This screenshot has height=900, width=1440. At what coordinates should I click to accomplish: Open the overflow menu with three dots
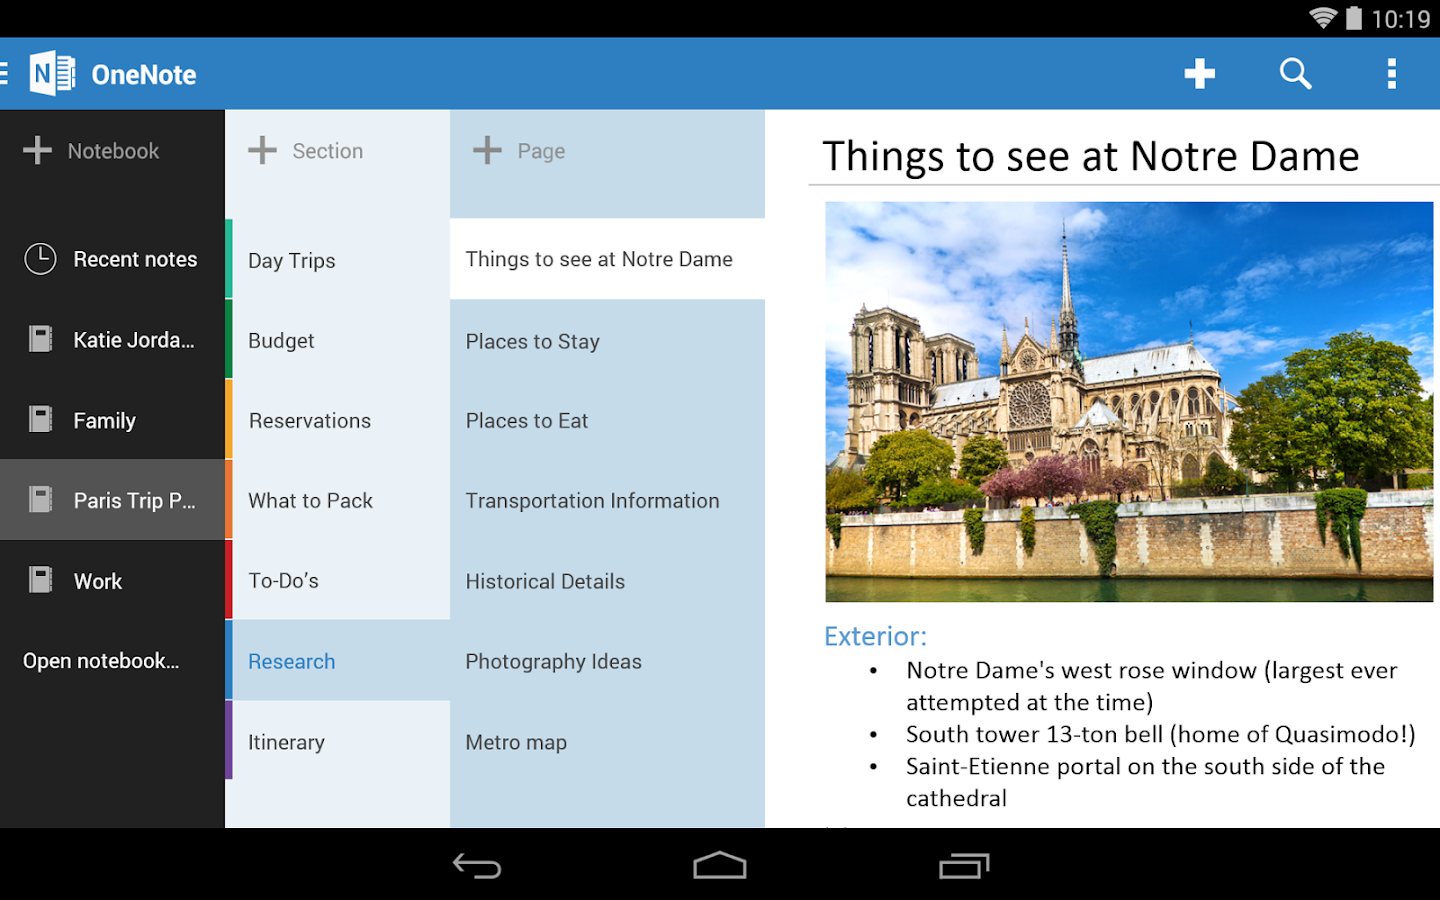tap(1391, 73)
